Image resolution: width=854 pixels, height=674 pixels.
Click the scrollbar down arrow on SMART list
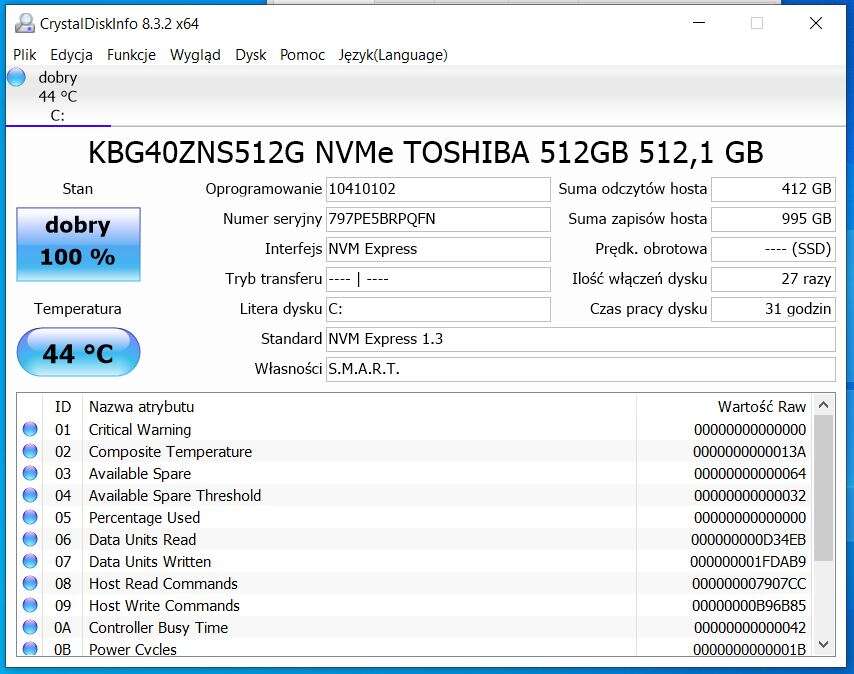823,645
